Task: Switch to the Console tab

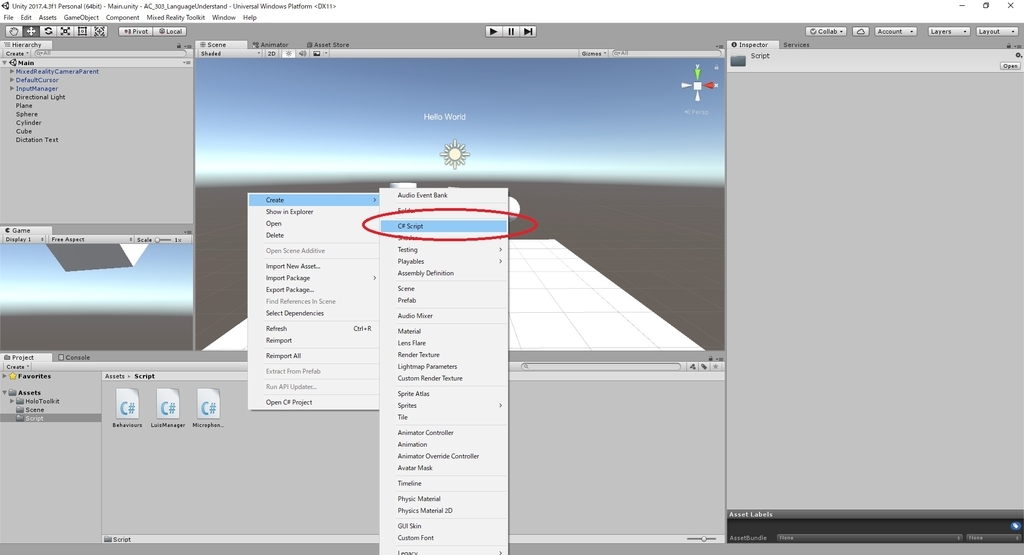Action: (74, 357)
